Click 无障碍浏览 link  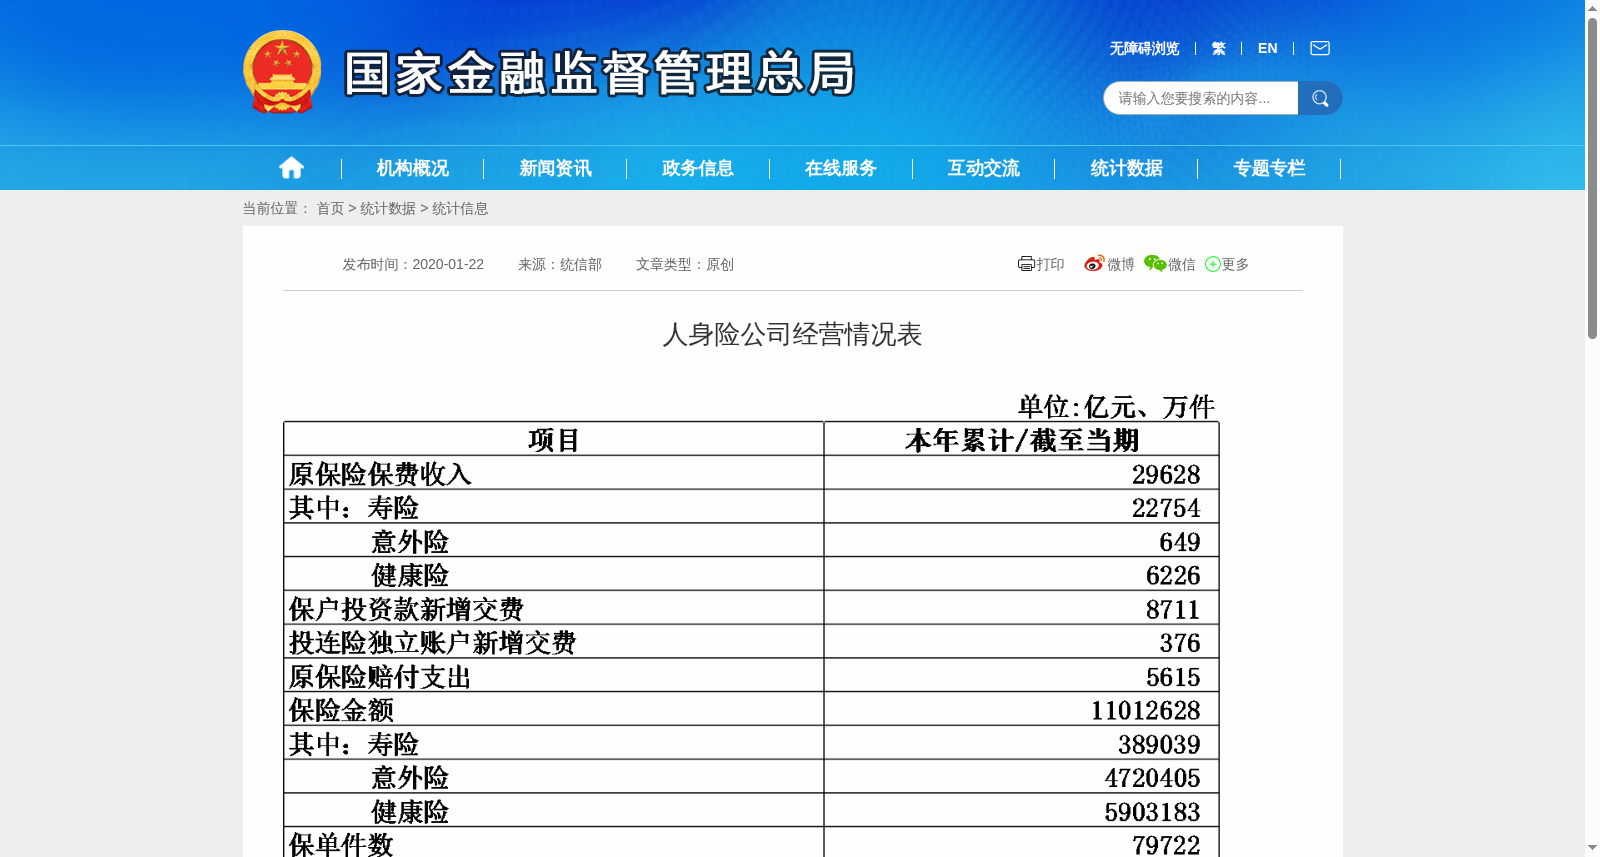pyautogui.click(x=1144, y=48)
